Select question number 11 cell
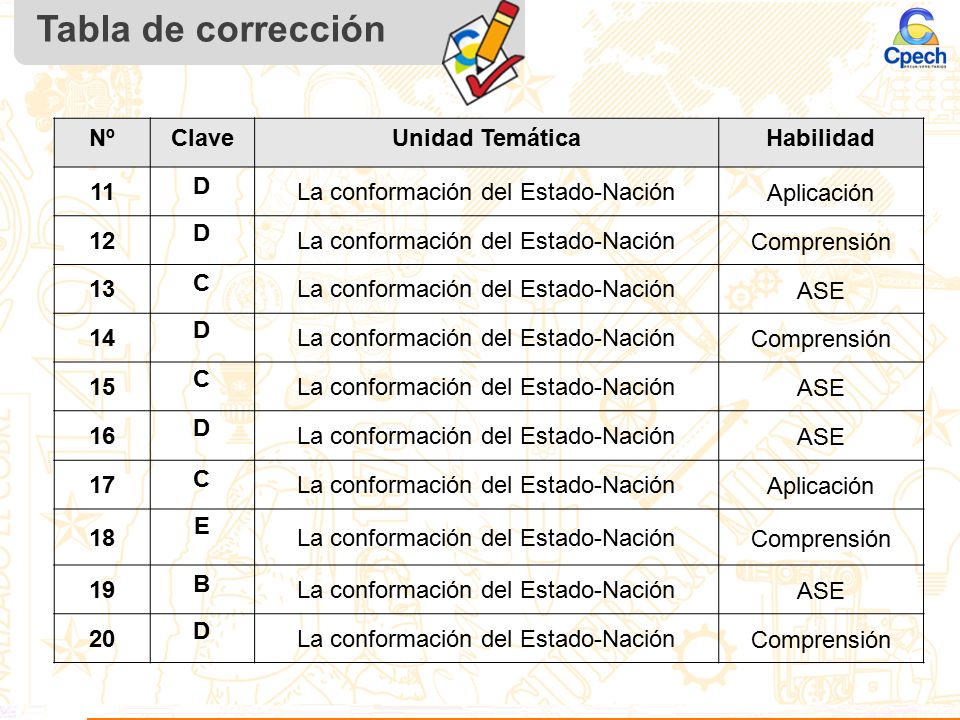The image size is (960, 720). click(x=102, y=192)
